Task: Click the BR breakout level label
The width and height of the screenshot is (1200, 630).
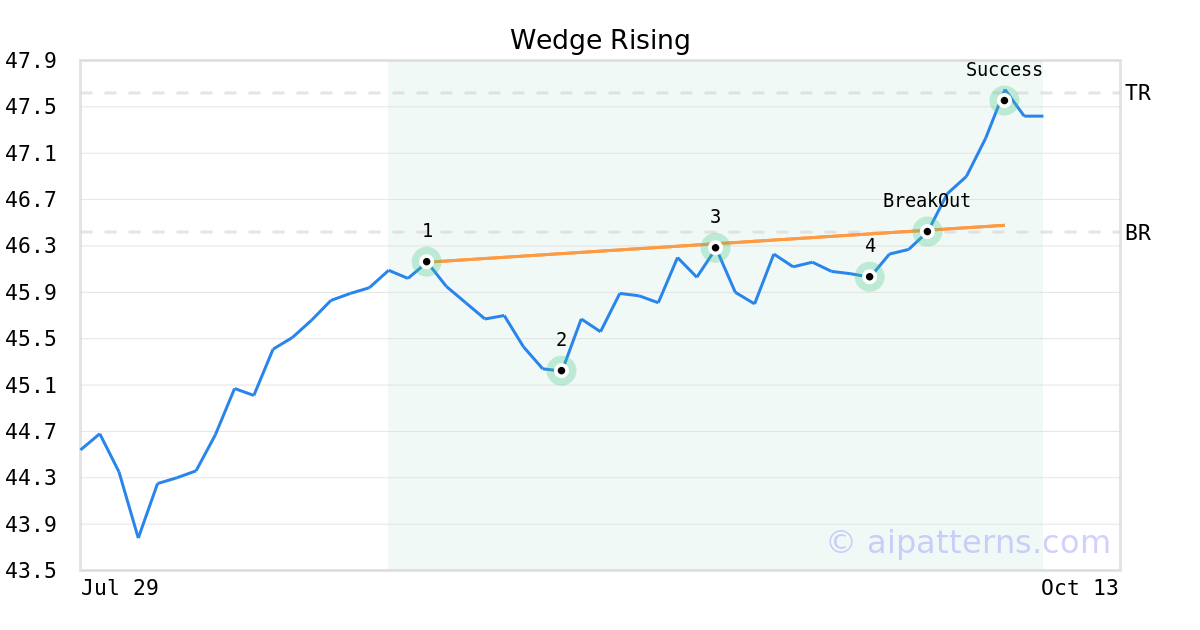Action: tap(1138, 233)
